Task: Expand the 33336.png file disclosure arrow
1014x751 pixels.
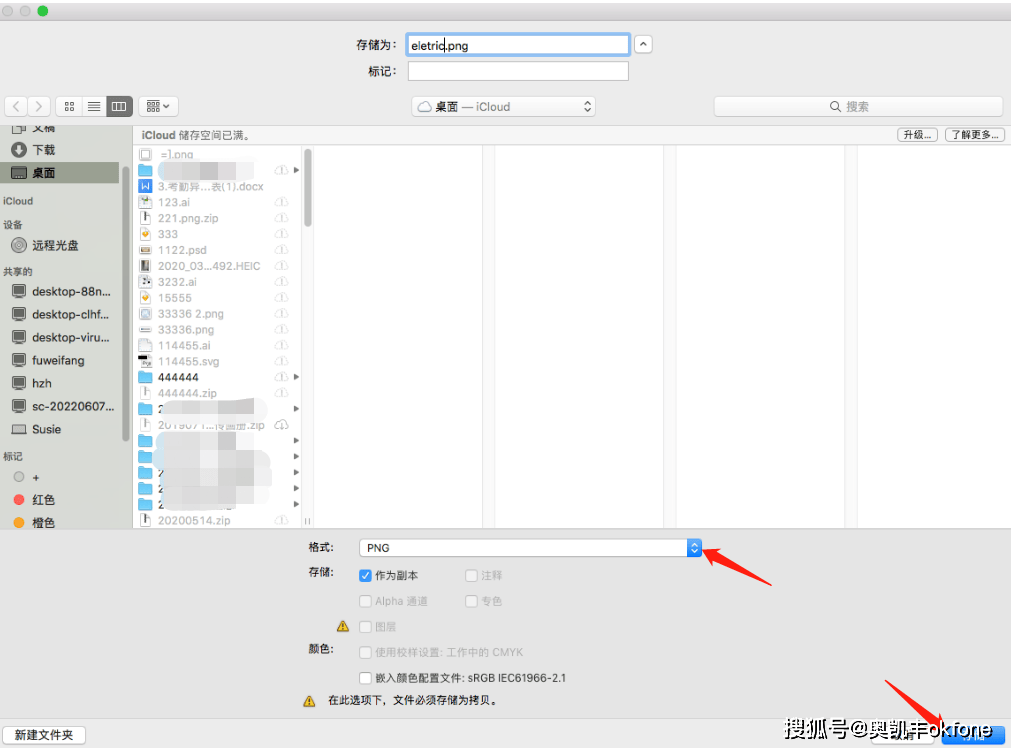Action: click(295, 329)
